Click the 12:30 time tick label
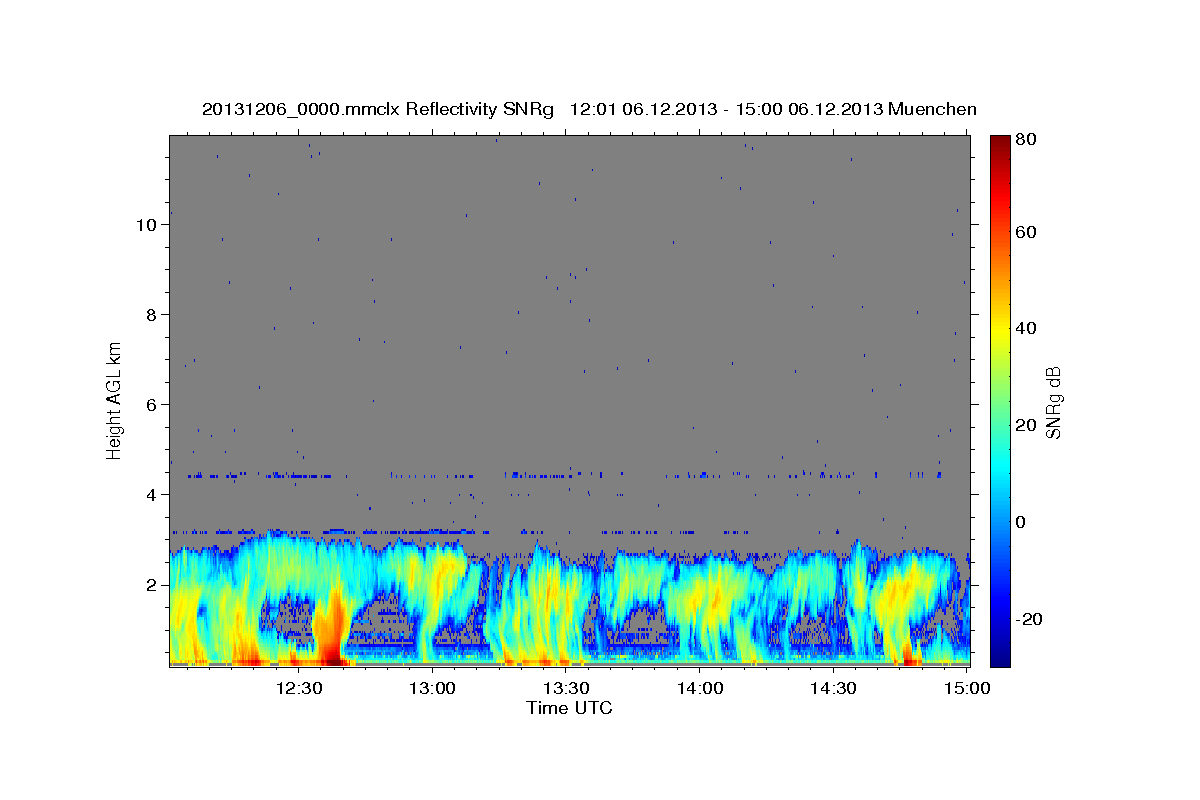1200x800 pixels. [299, 688]
